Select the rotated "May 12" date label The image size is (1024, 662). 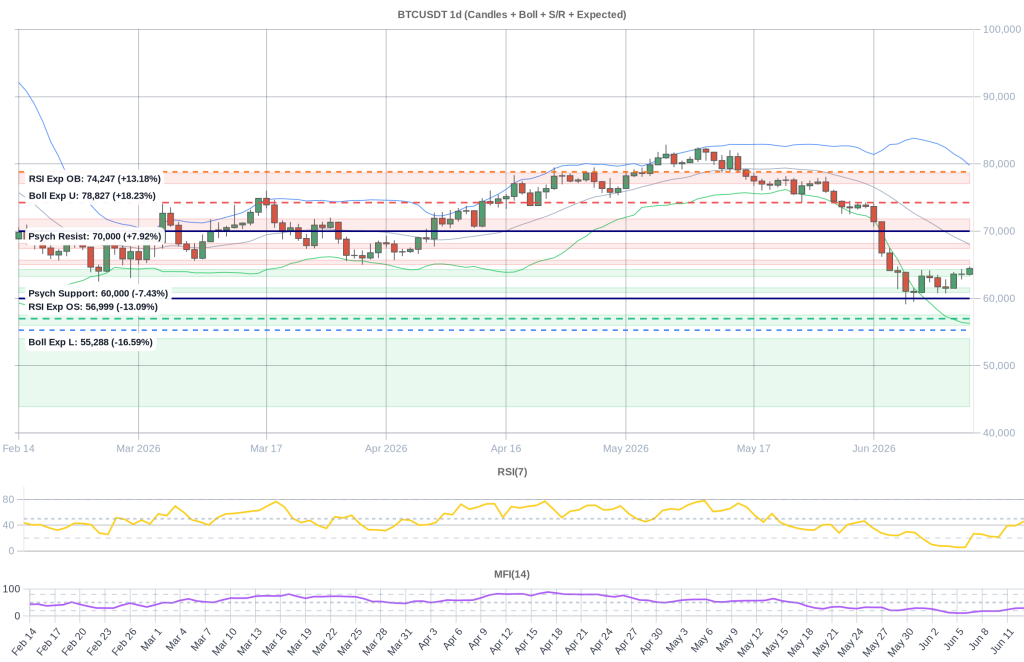pos(750,642)
